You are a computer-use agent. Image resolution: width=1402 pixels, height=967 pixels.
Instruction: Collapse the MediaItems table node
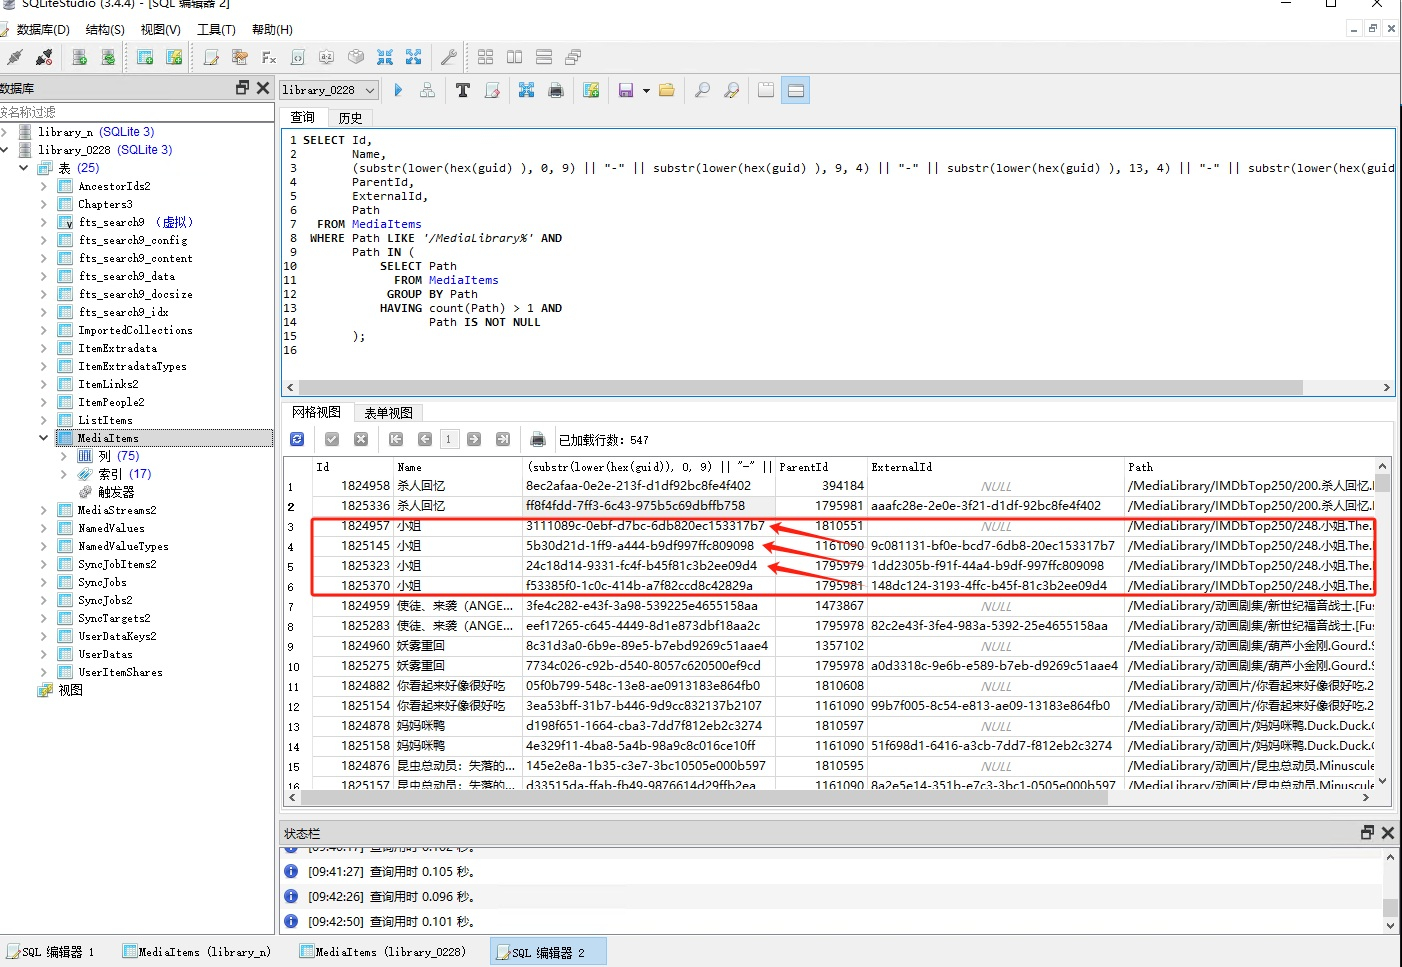[x=43, y=438]
